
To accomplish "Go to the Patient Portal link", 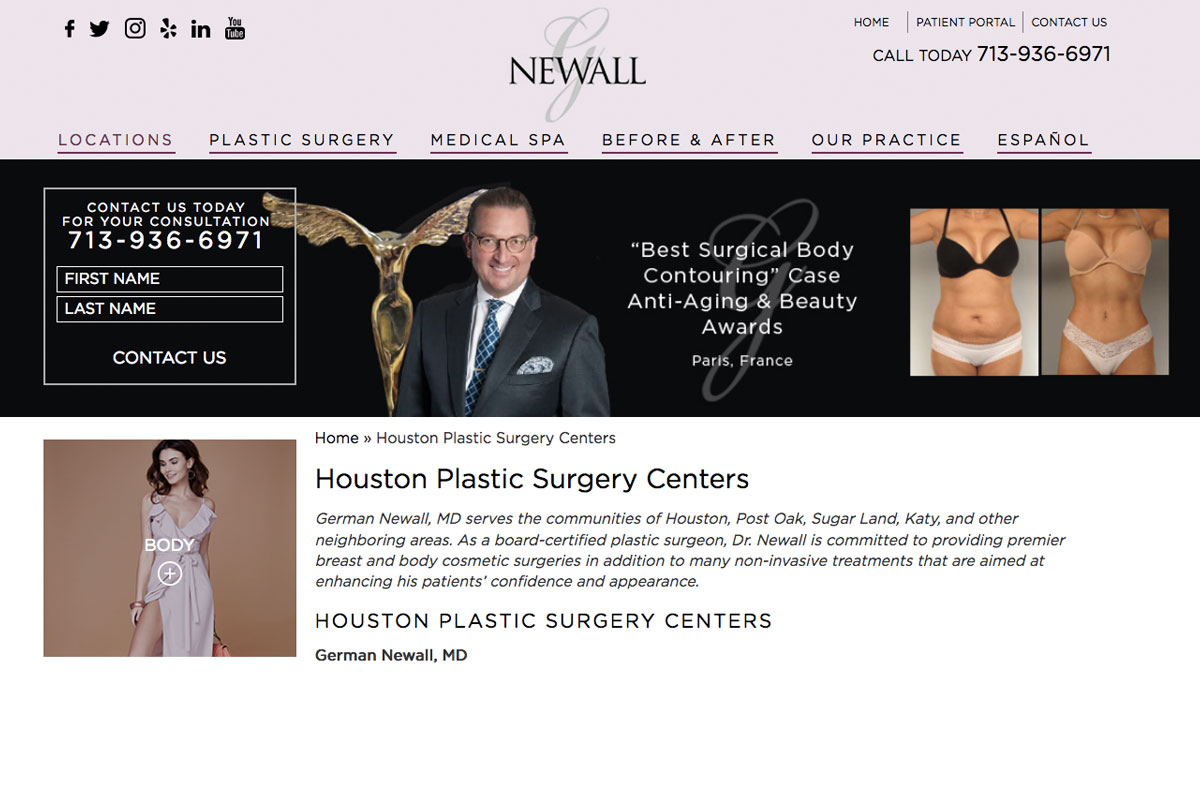I will [965, 22].
